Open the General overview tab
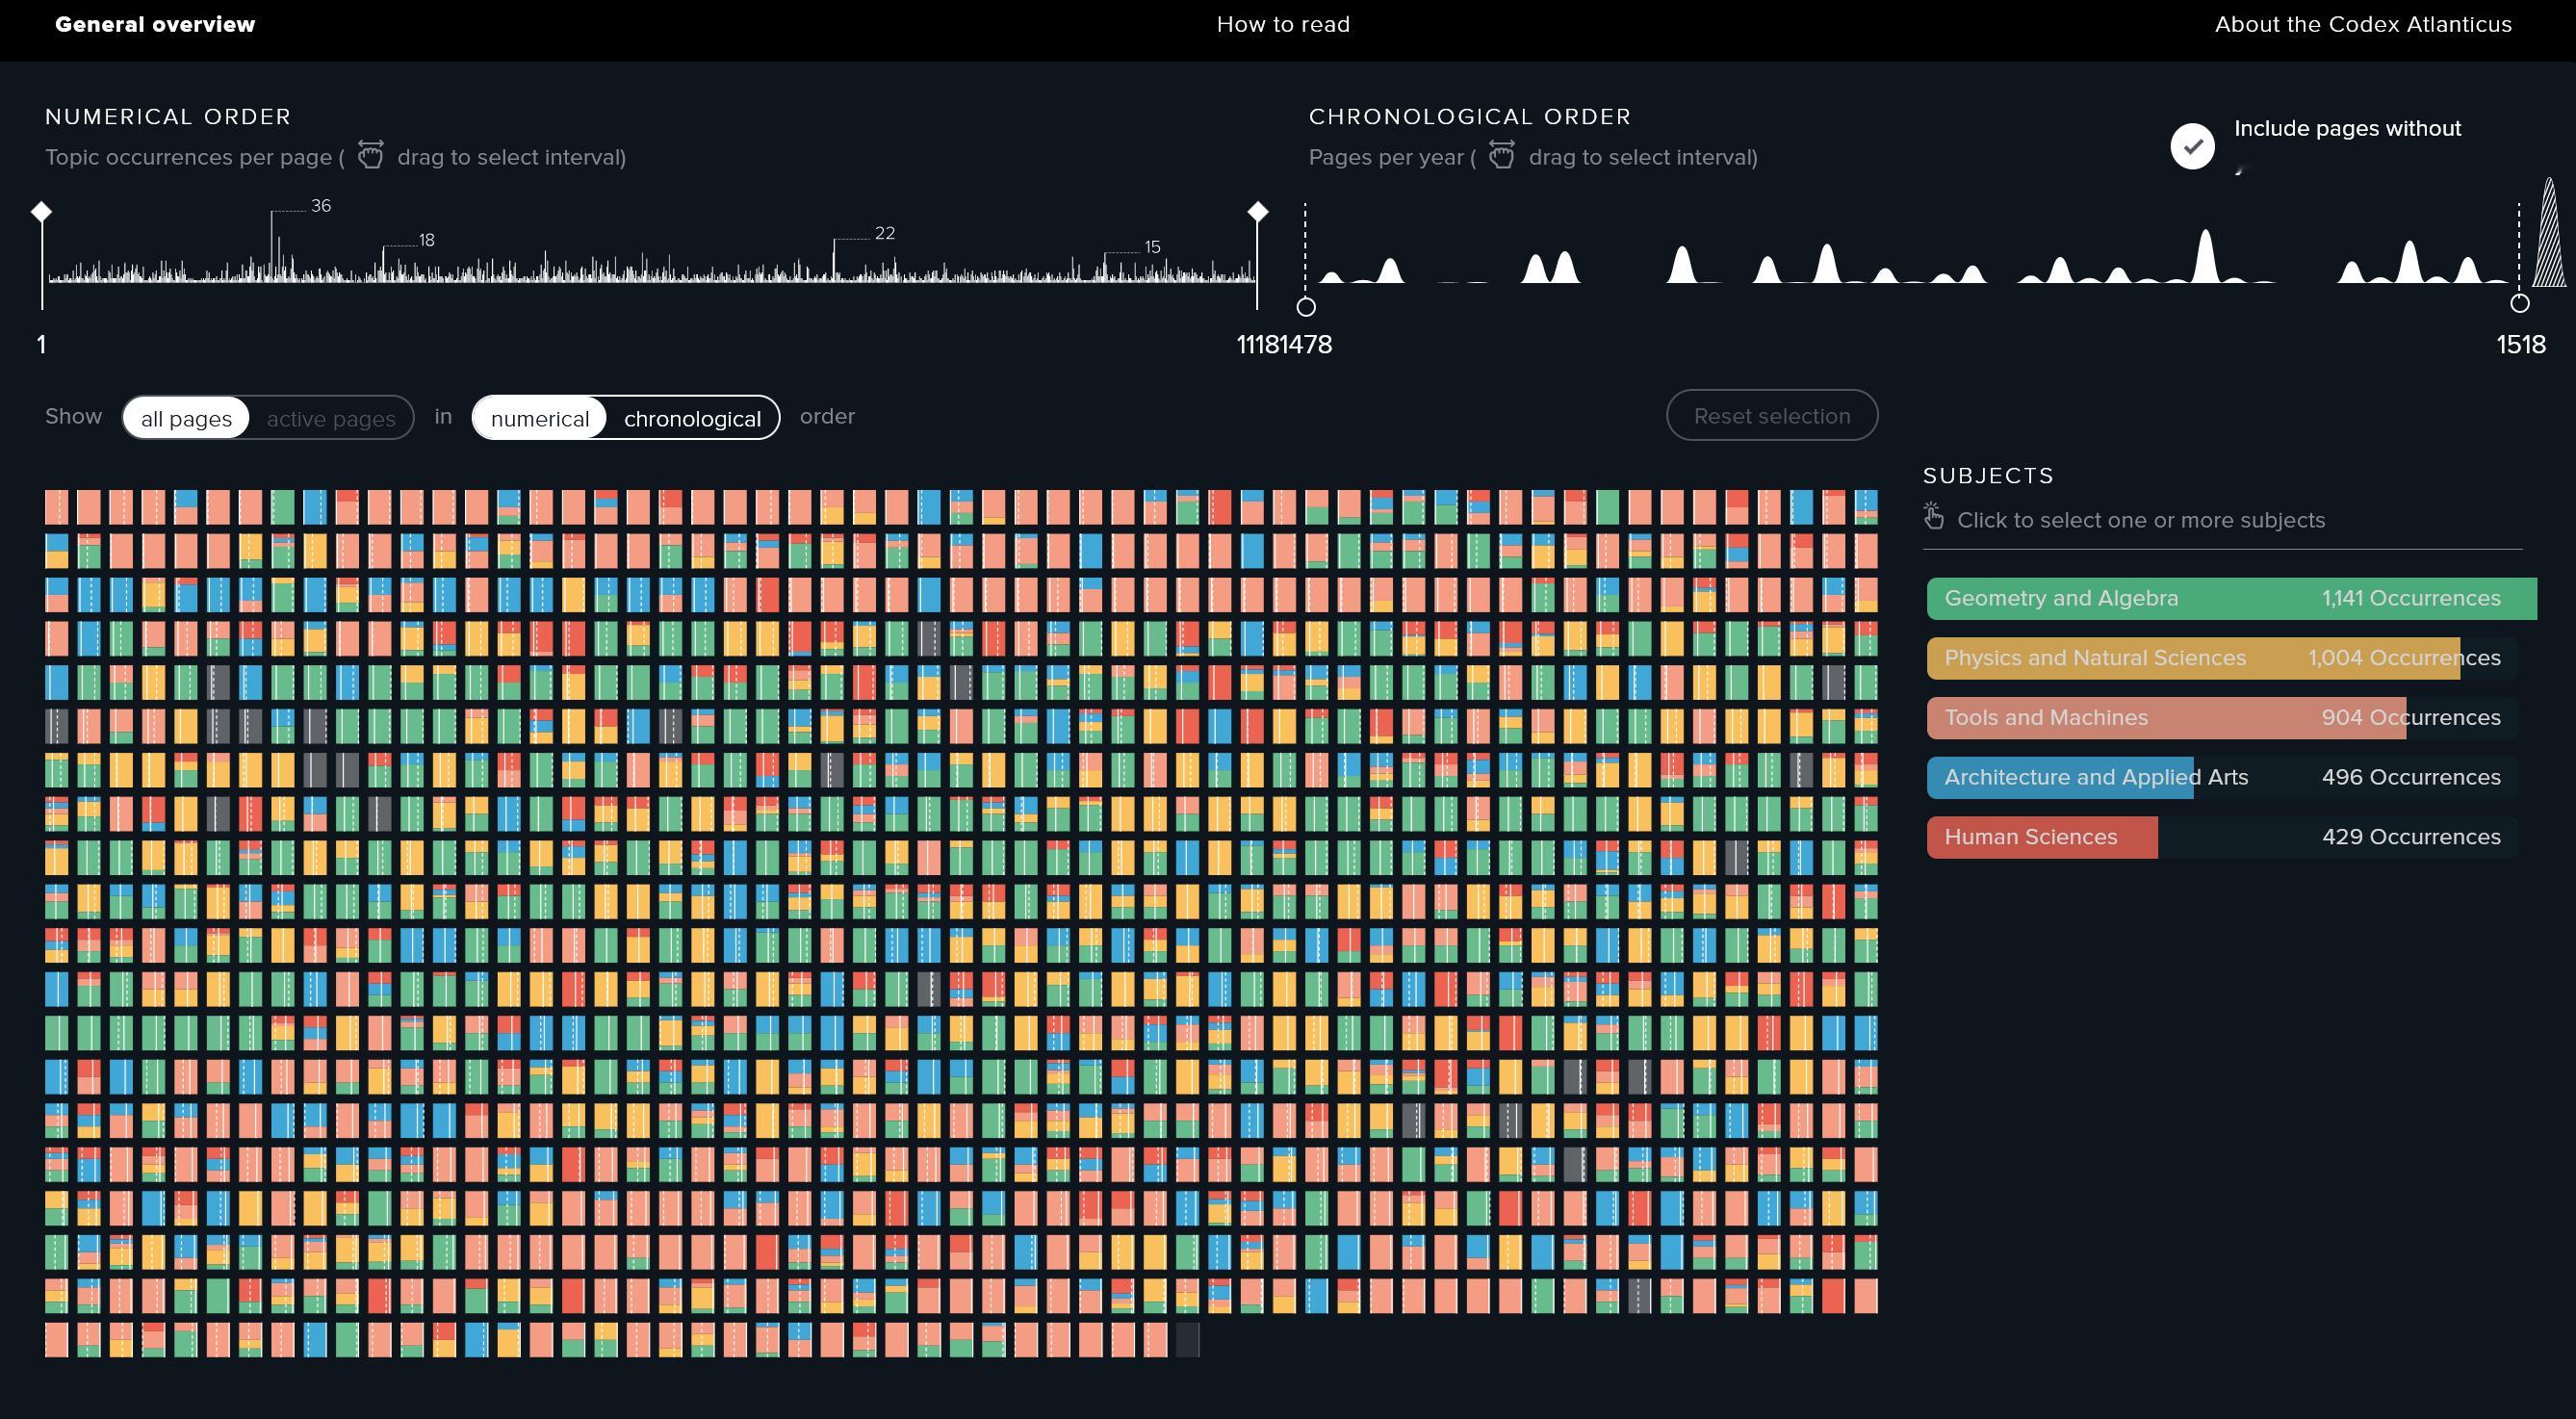 click(155, 24)
